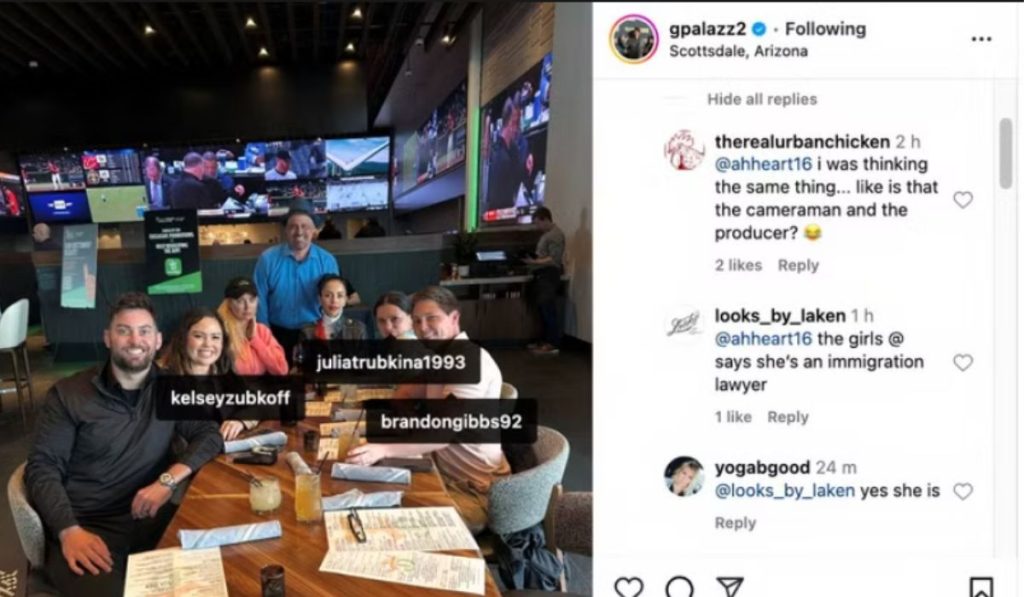Click the comments panel scrollbar thumb
This screenshot has height=597, width=1024.
click(x=1006, y=154)
